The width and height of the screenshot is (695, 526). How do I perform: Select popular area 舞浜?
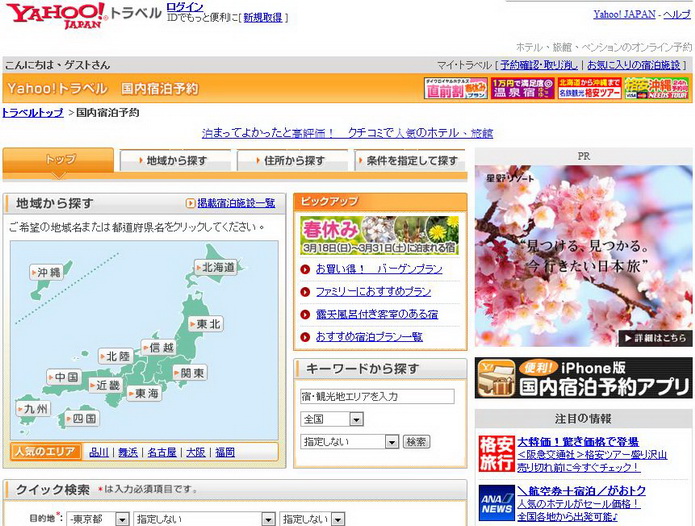click(x=128, y=452)
